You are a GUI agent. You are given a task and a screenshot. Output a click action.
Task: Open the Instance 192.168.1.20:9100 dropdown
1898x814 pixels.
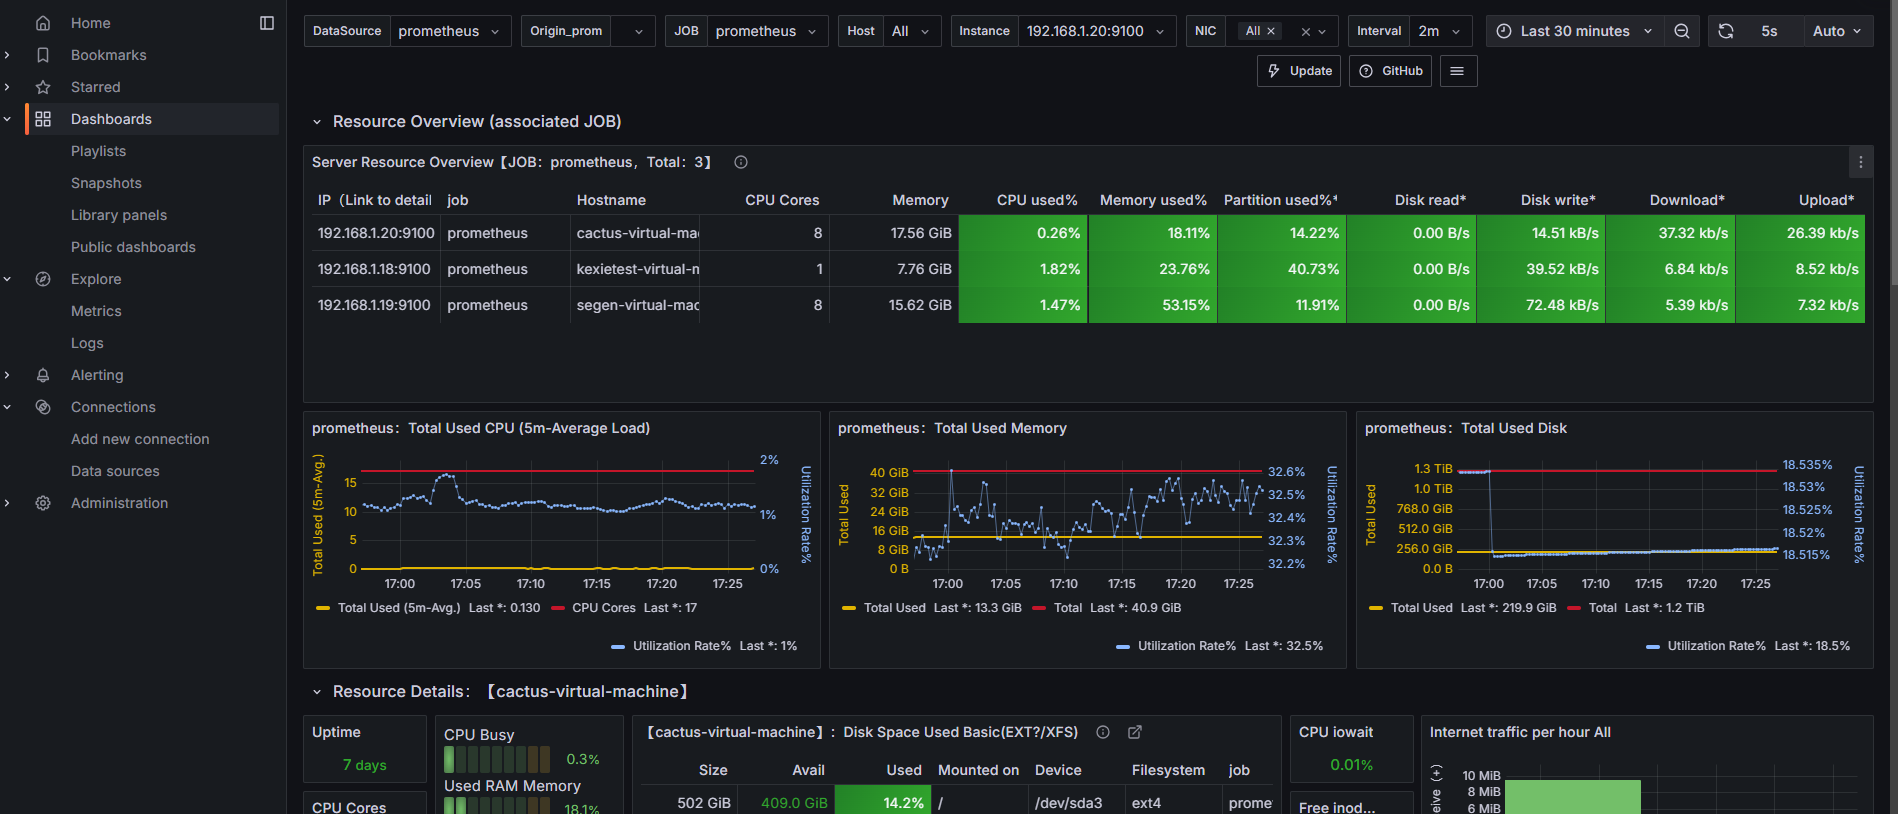(x=1097, y=31)
